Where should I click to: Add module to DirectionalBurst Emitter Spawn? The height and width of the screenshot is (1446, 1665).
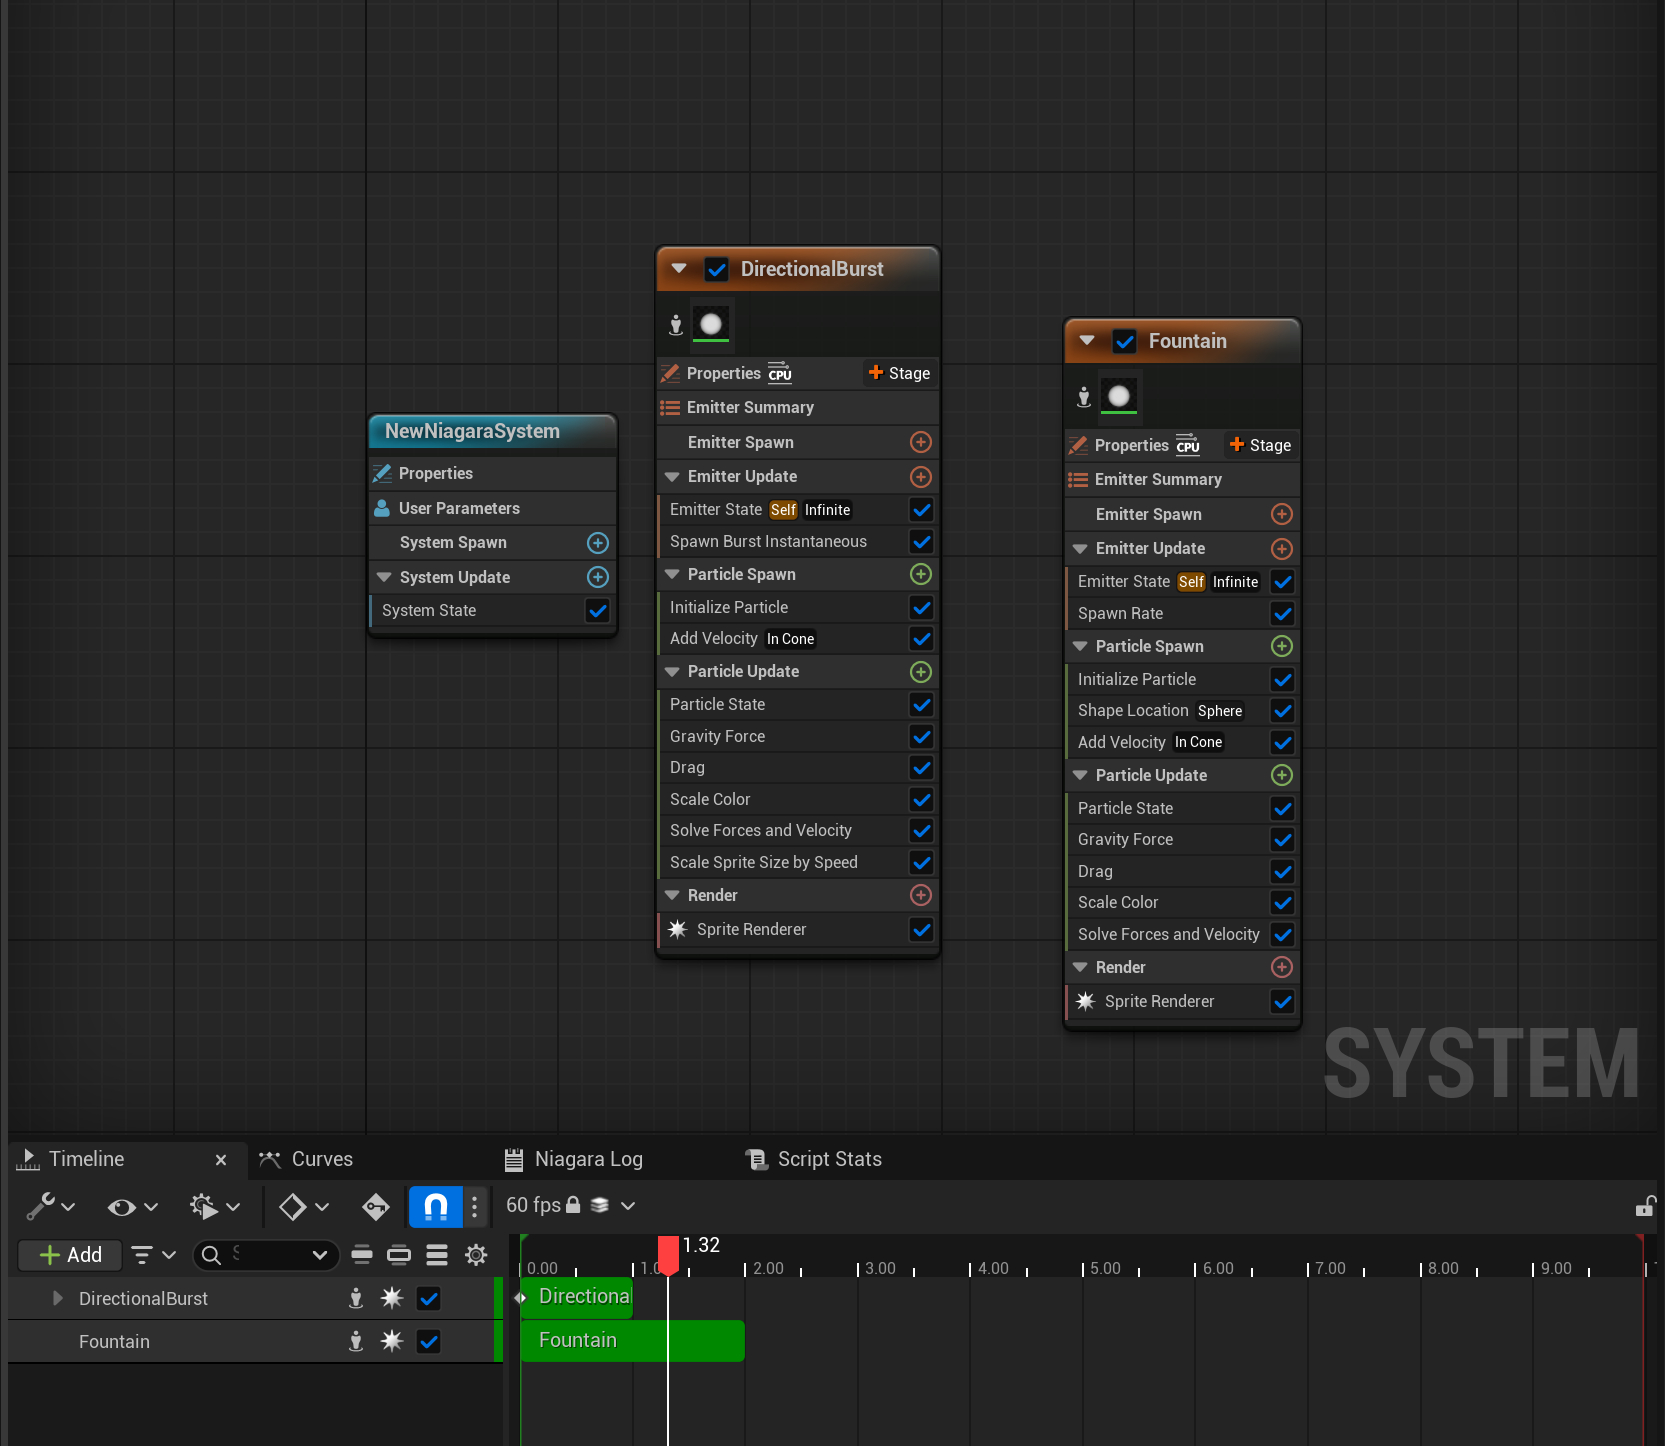921,442
